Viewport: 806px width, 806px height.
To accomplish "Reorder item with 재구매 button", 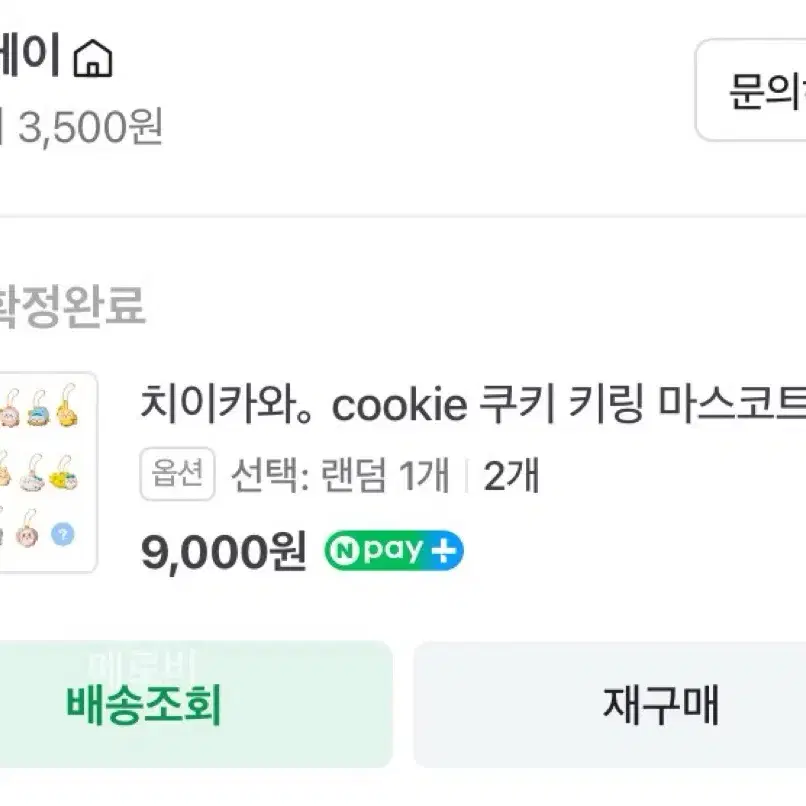I will [610, 704].
